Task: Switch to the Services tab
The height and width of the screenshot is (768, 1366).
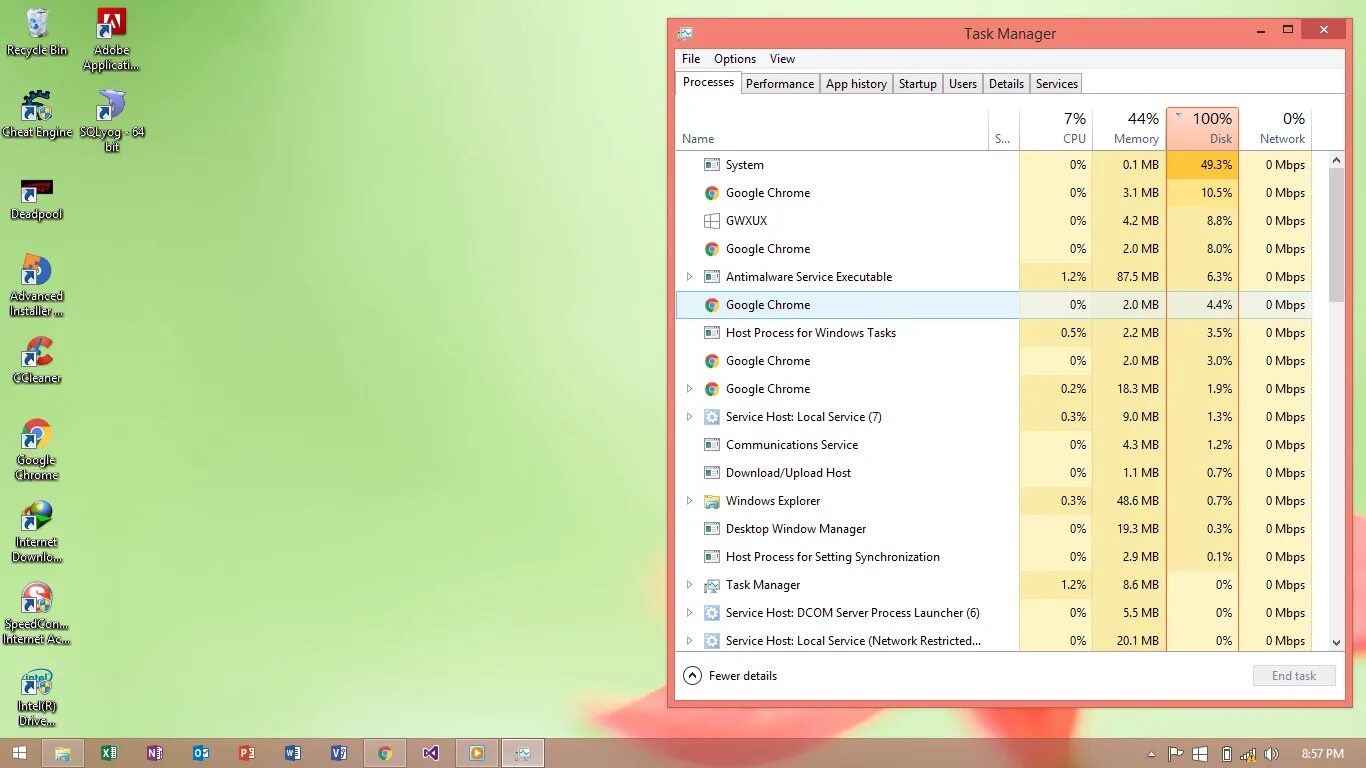Action: point(1057,84)
